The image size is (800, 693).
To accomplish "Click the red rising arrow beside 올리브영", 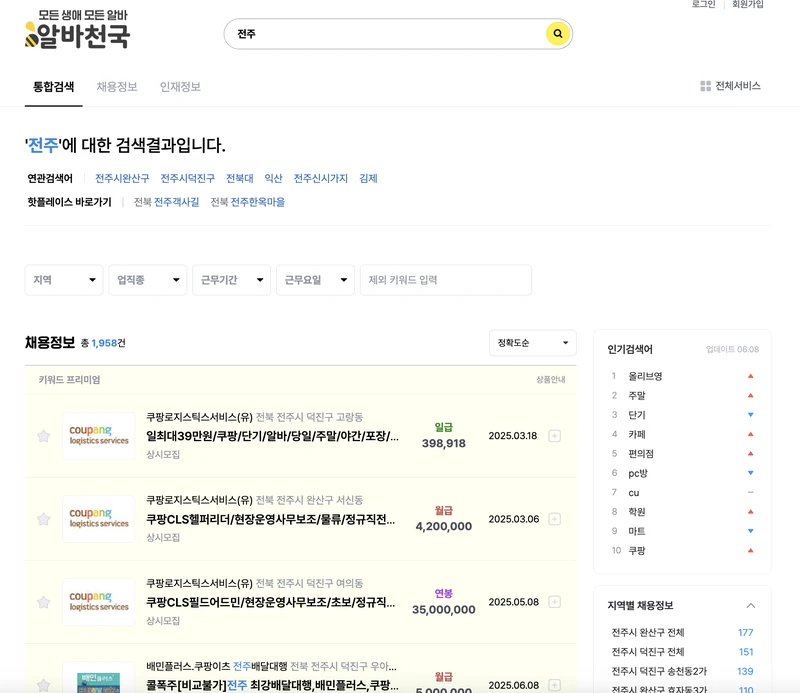I will 750,374.
